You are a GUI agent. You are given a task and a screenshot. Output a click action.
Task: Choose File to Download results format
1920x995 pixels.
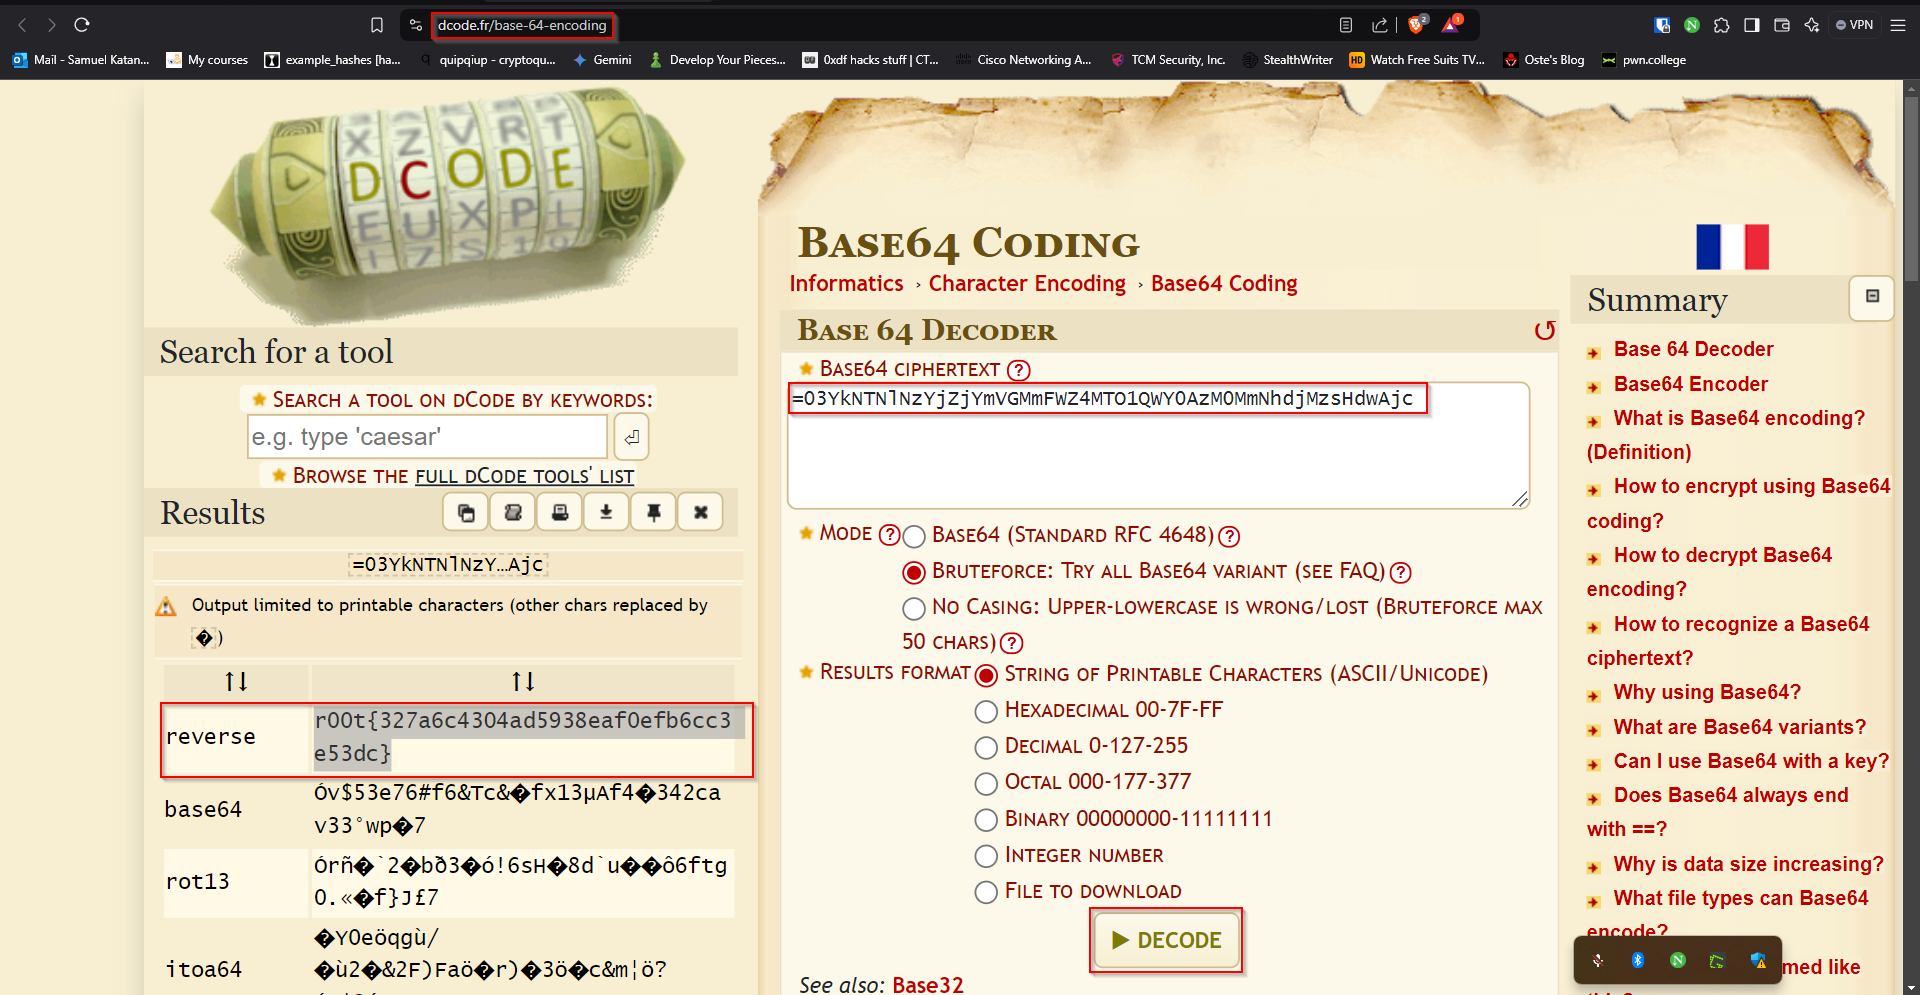tap(986, 892)
